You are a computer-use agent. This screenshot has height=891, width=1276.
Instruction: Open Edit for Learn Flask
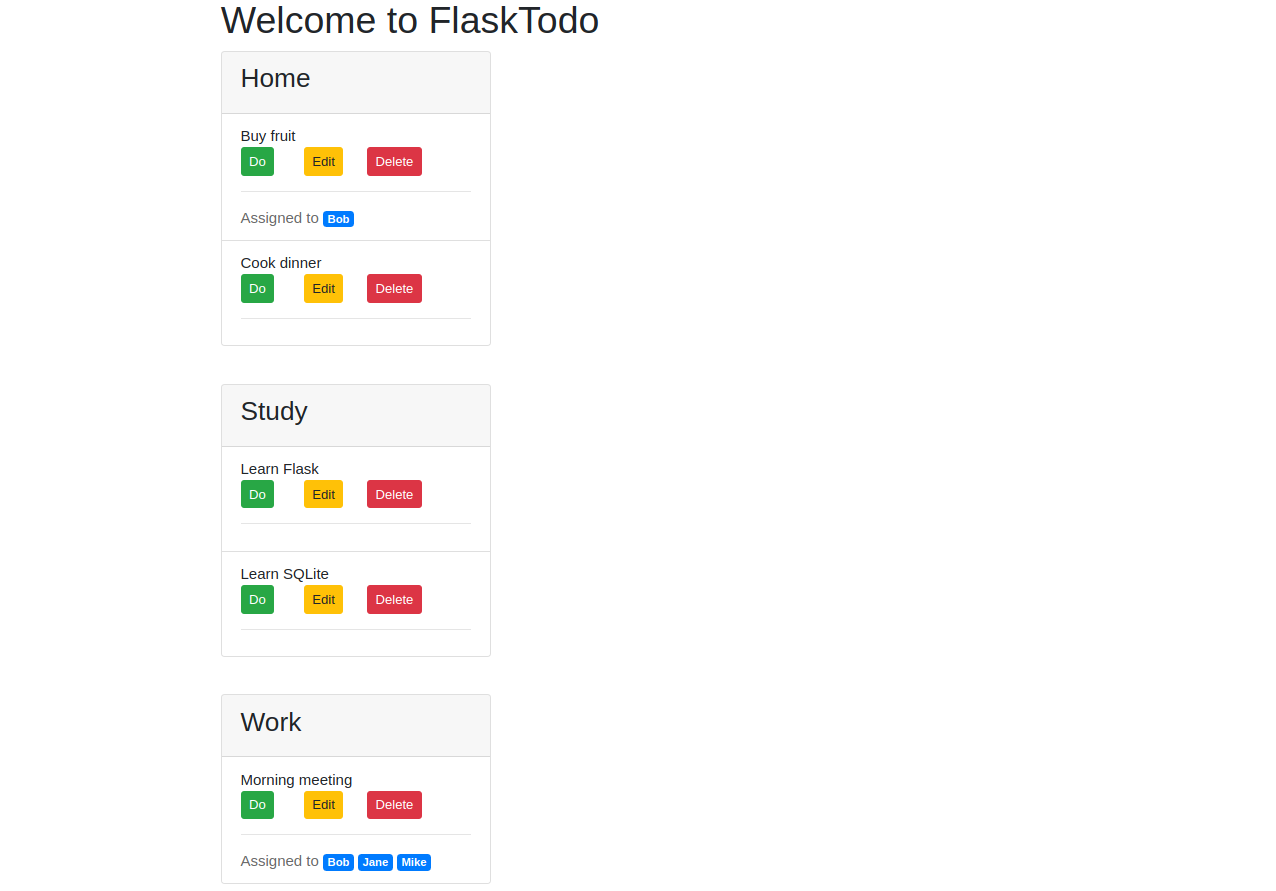(323, 495)
